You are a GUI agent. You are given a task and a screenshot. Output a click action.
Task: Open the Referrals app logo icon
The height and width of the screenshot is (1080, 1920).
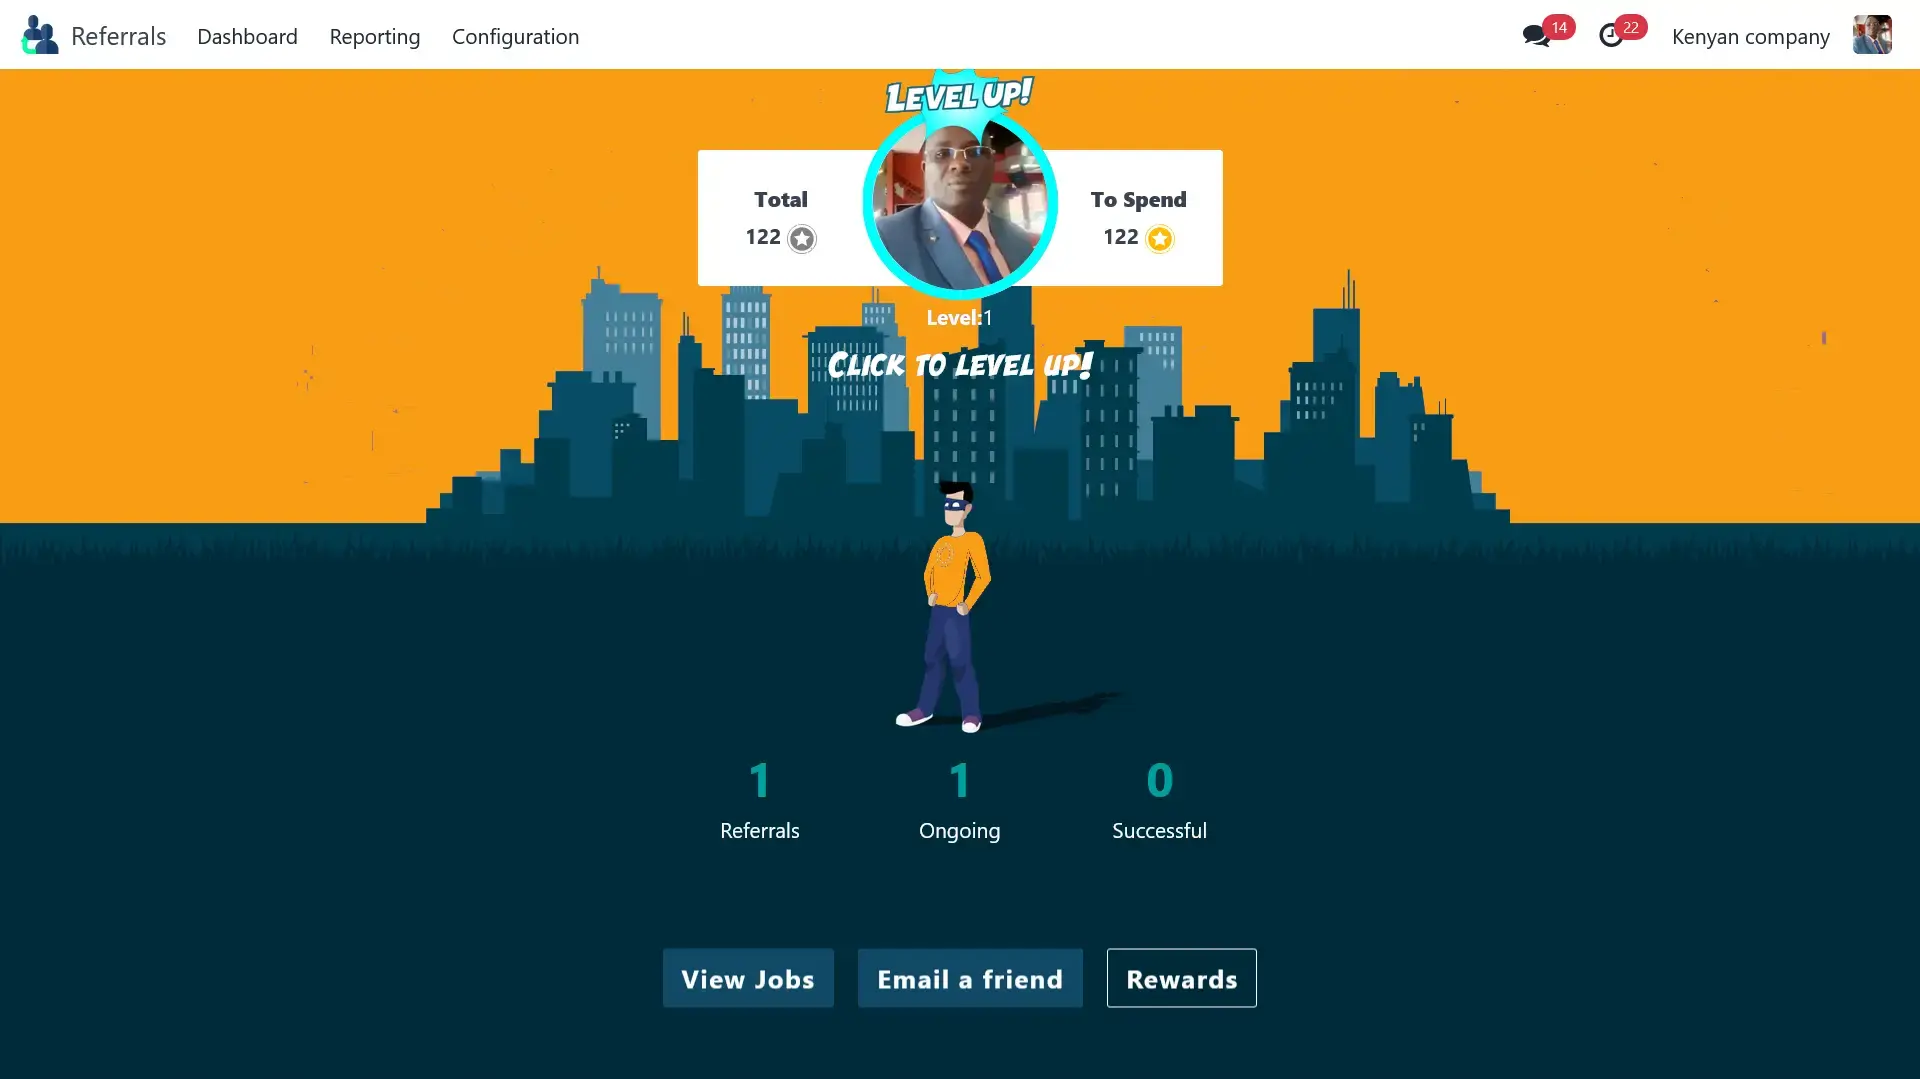click(40, 35)
